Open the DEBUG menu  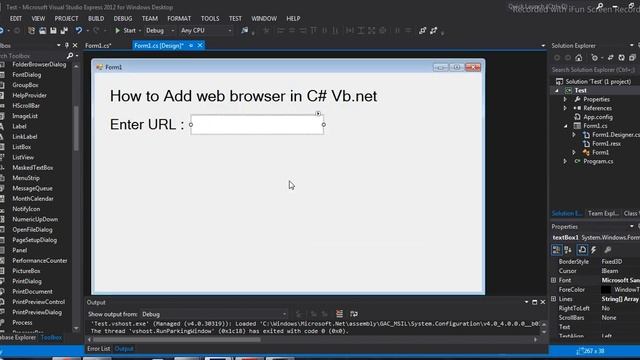coord(123,18)
